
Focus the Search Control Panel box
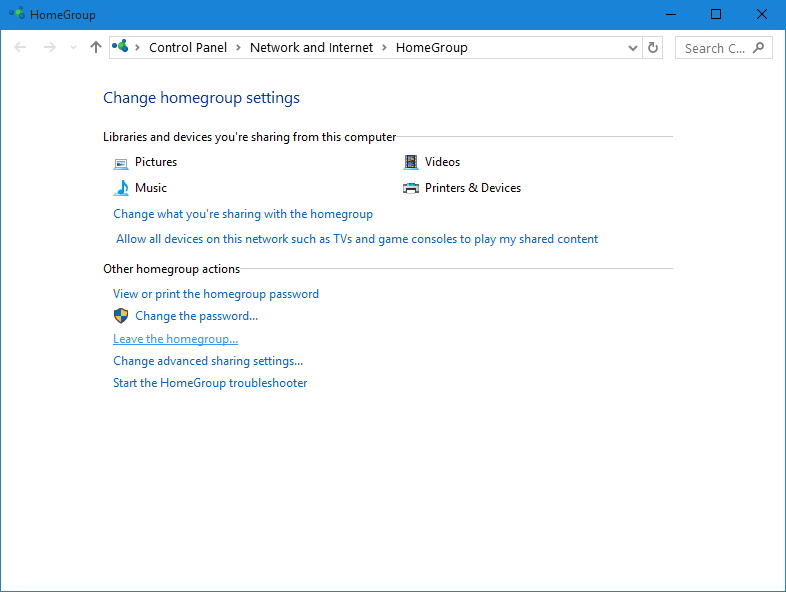pos(723,48)
